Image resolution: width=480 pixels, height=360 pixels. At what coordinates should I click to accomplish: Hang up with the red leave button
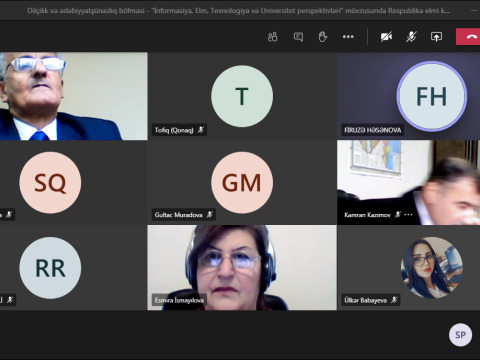click(x=469, y=37)
